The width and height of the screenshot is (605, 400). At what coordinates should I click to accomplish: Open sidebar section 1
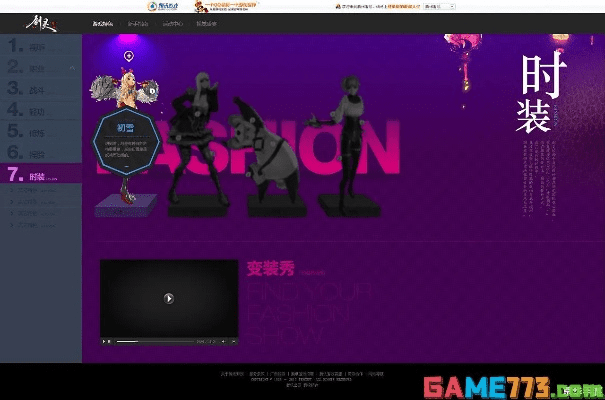(40, 46)
